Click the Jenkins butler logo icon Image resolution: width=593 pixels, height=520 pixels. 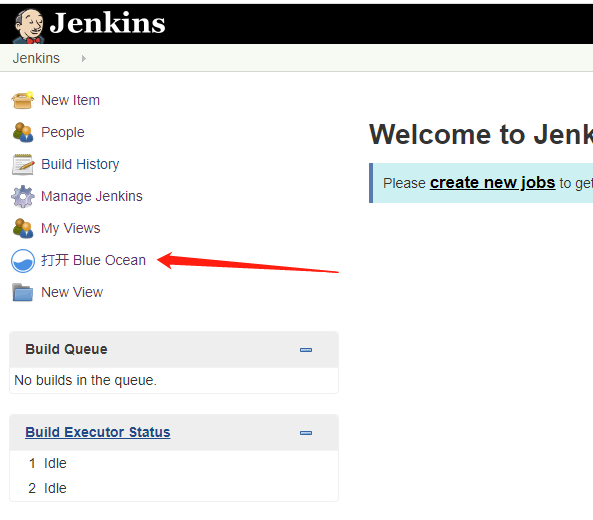point(29,26)
